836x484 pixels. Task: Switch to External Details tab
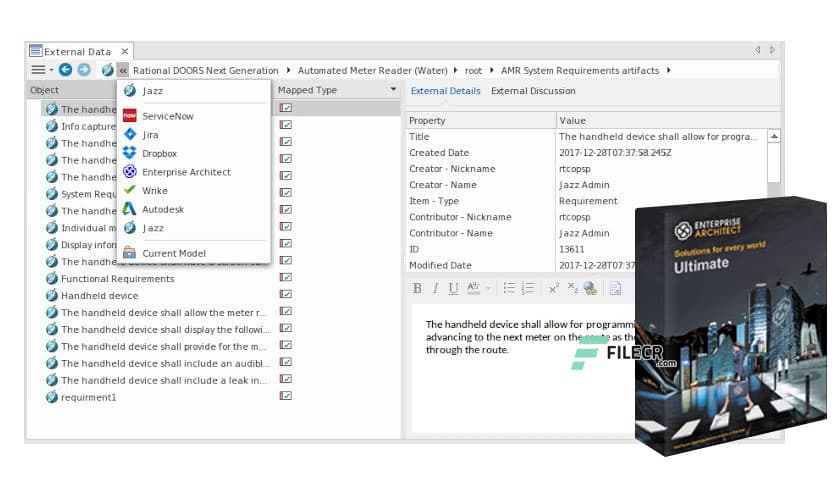[x=445, y=91]
